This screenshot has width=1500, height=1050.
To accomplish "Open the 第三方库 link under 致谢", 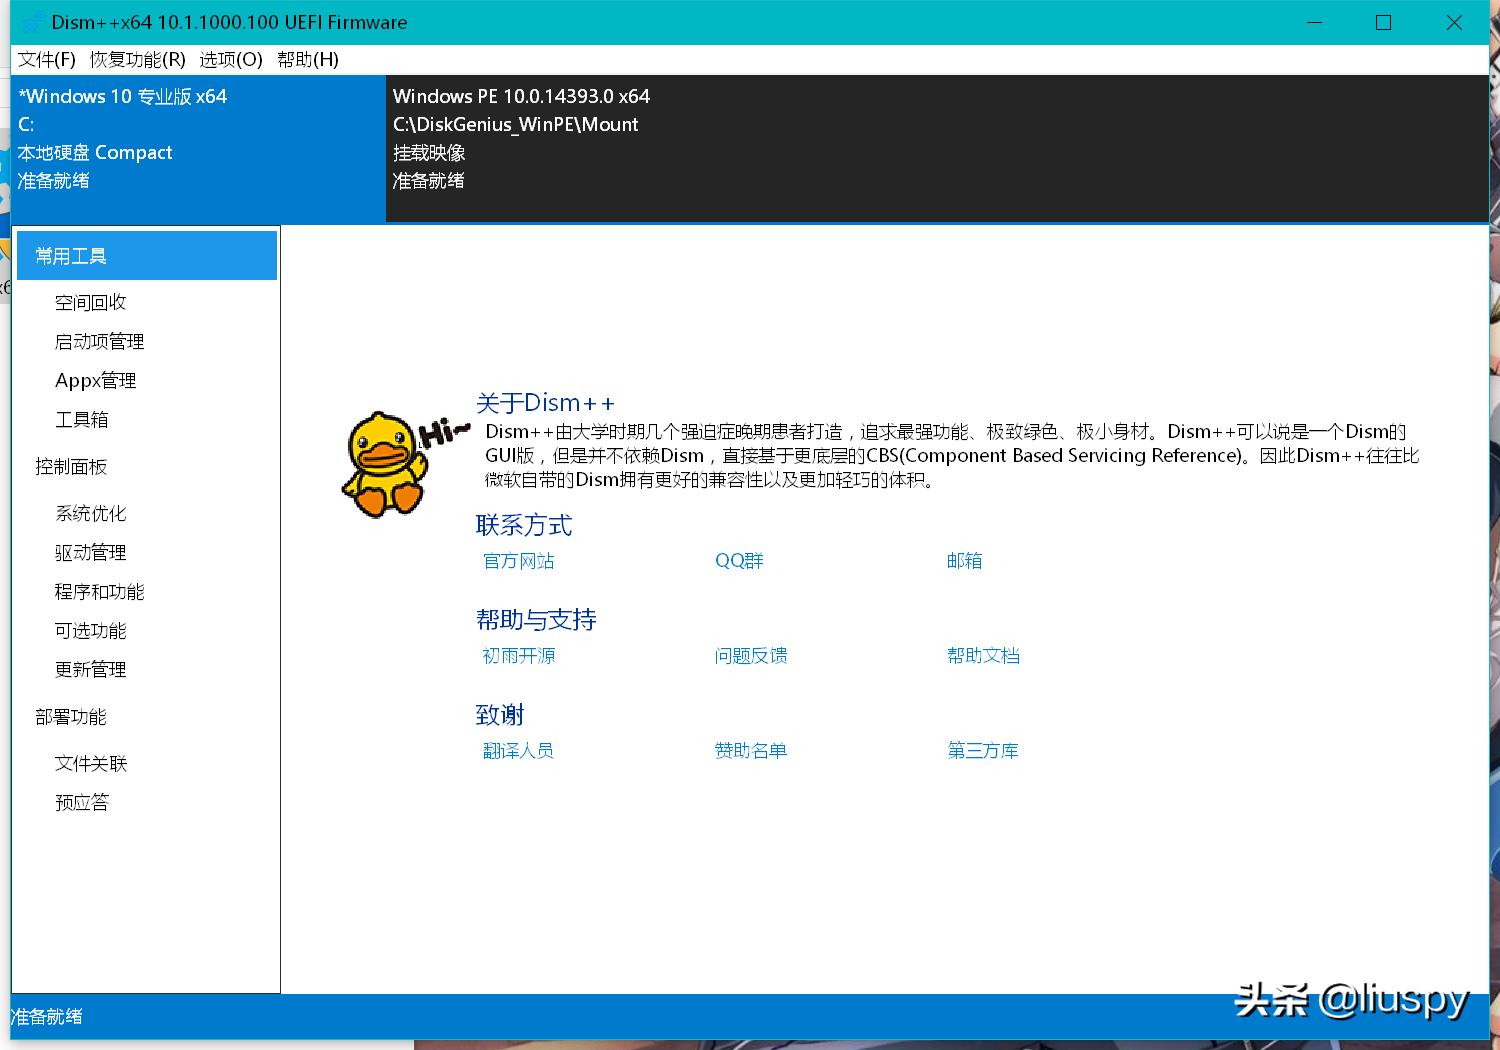I will click(x=982, y=750).
